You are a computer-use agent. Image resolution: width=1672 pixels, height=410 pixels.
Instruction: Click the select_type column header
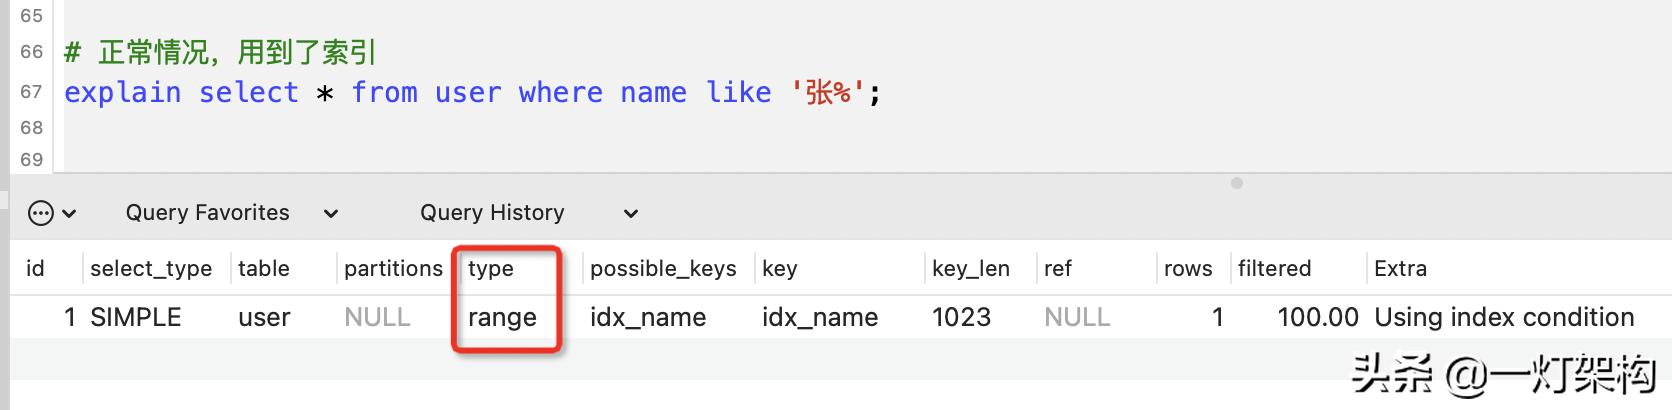pyautogui.click(x=151, y=268)
